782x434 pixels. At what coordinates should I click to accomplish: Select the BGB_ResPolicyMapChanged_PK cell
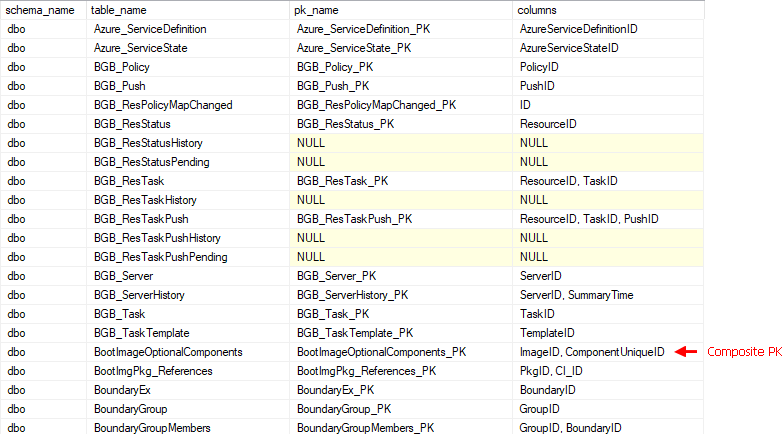(x=376, y=105)
